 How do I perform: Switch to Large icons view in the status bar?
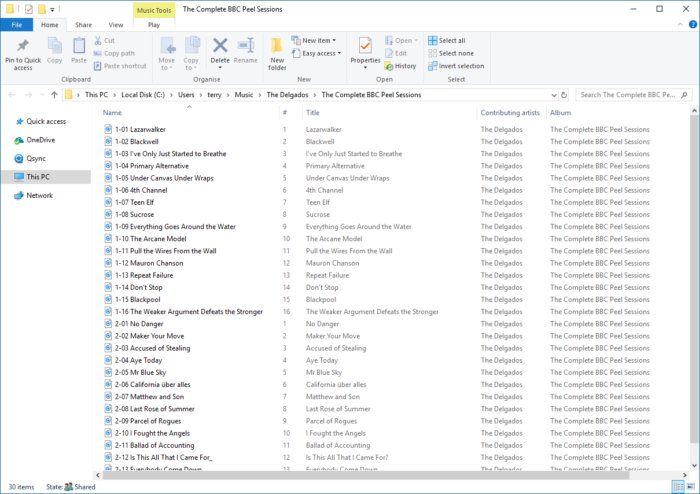691,486
